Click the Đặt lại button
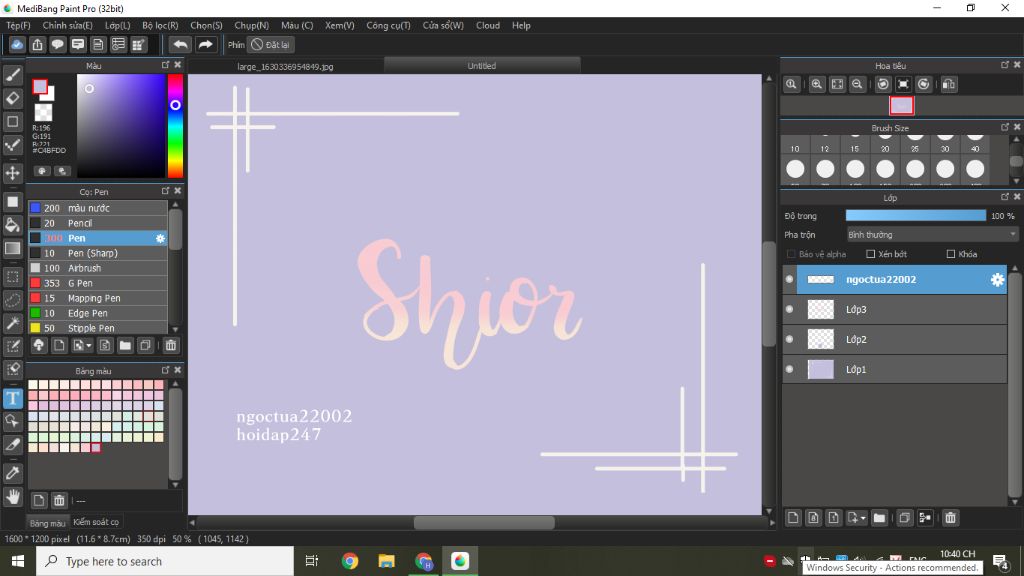1024x576 pixels. 270,44
